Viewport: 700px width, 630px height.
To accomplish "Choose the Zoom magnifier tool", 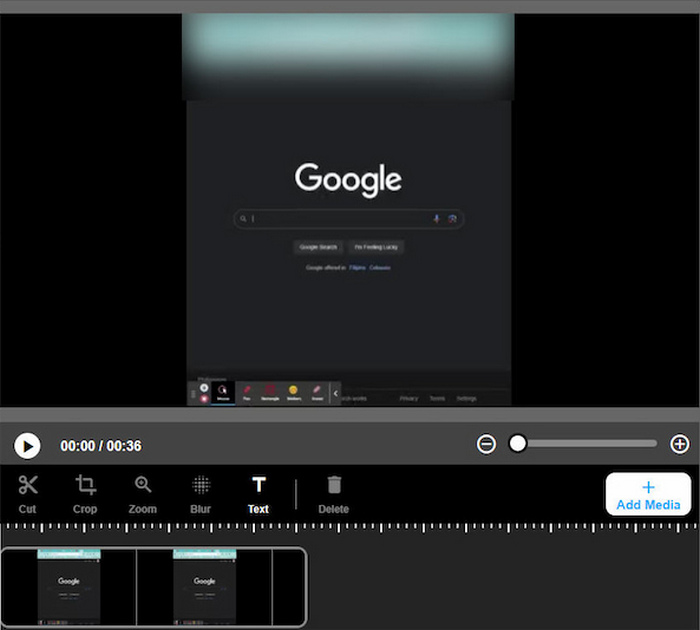I will pos(143,493).
